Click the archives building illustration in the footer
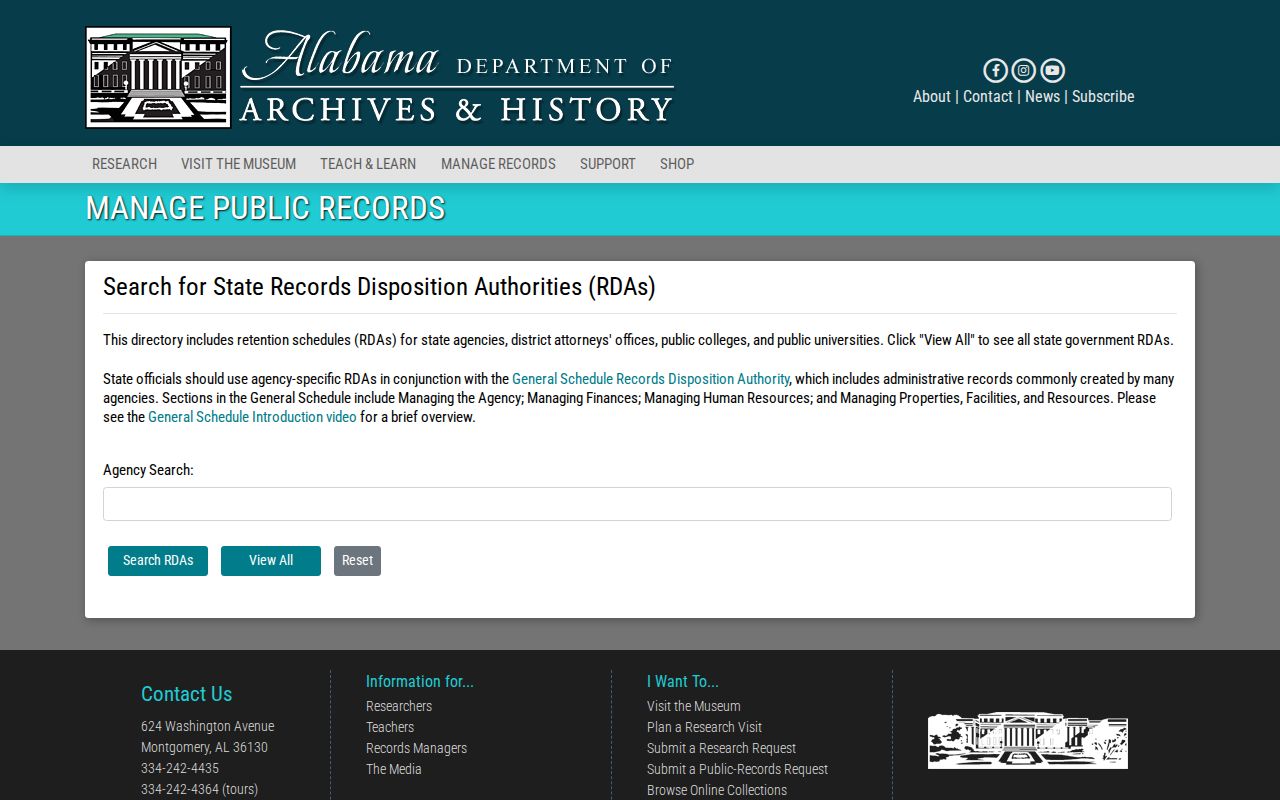 pyautogui.click(x=1027, y=740)
